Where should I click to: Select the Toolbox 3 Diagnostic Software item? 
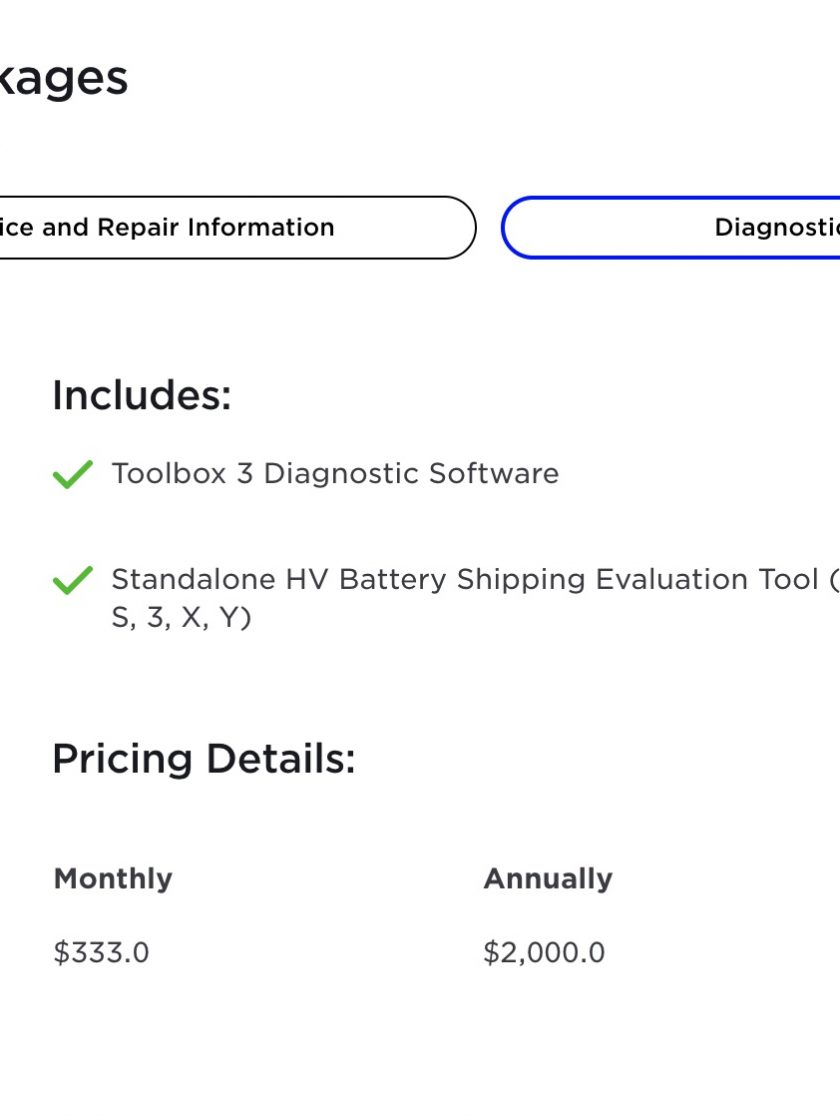point(335,474)
